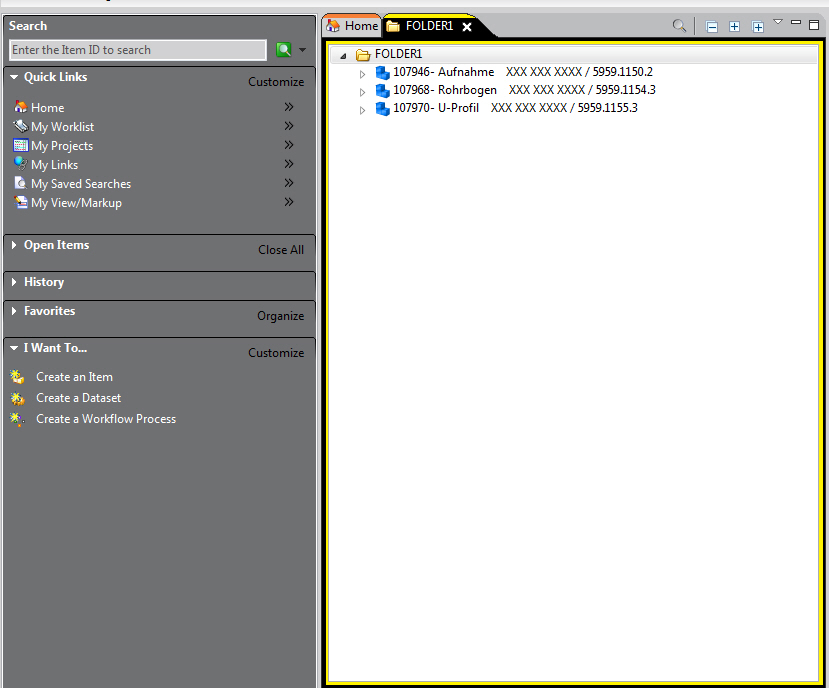Open My Projects link
This screenshot has height=688, width=829.
click(62, 146)
